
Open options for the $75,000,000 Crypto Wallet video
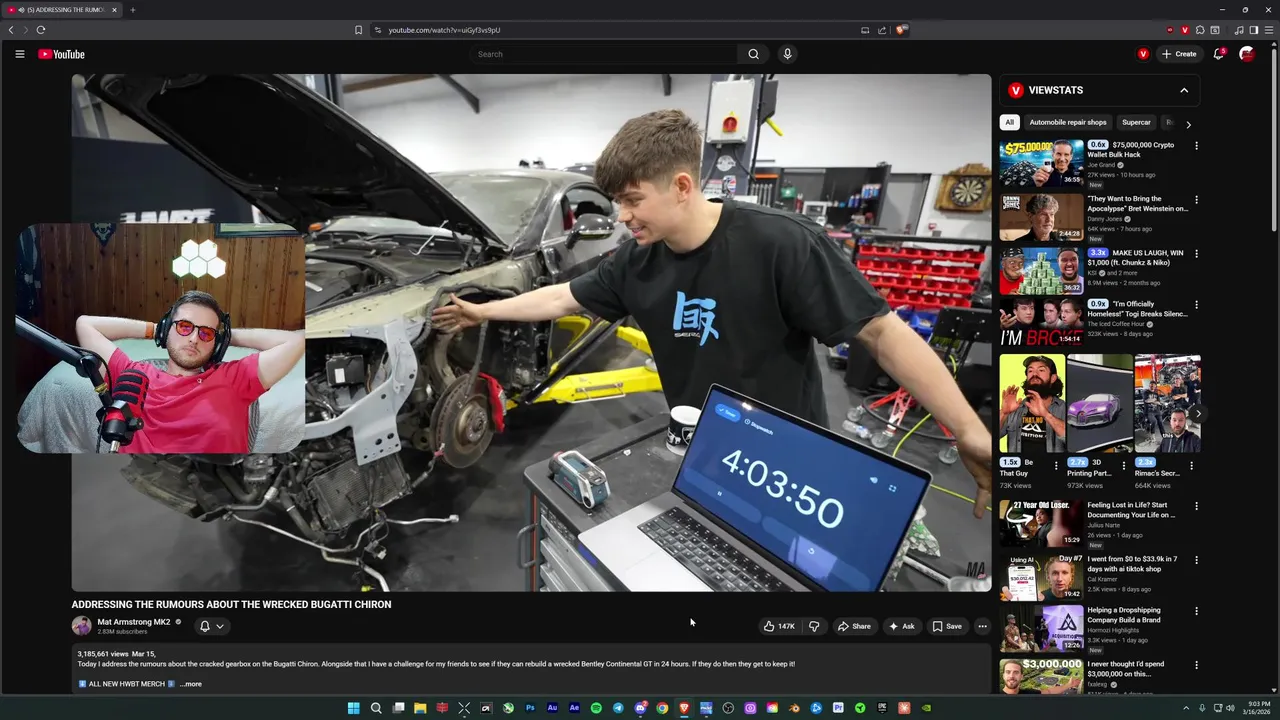[1196, 146]
